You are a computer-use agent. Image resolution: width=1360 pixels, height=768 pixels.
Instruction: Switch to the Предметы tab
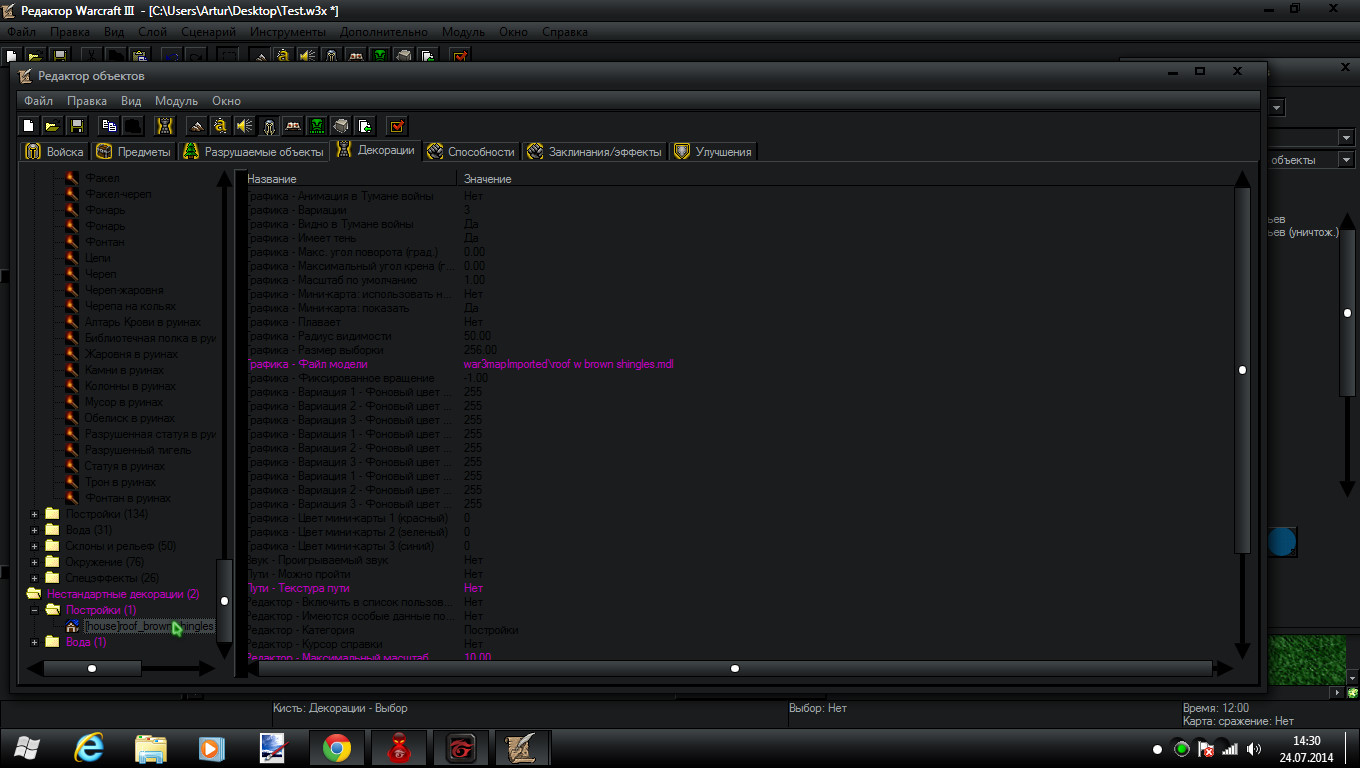click(x=133, y=151)
